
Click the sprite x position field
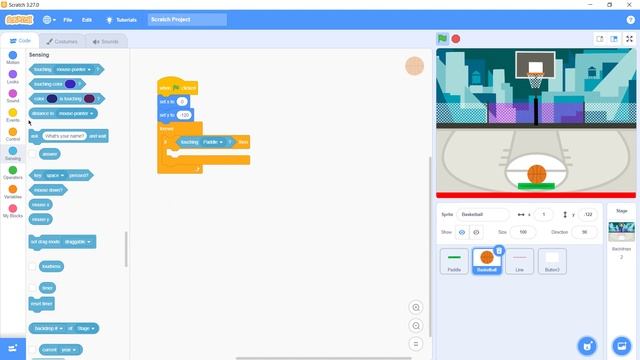point(543,214)
